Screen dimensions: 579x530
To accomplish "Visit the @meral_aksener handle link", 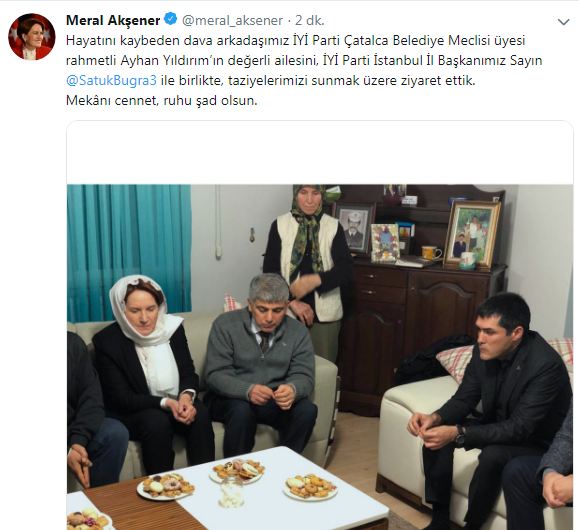I will pos(232,20).
